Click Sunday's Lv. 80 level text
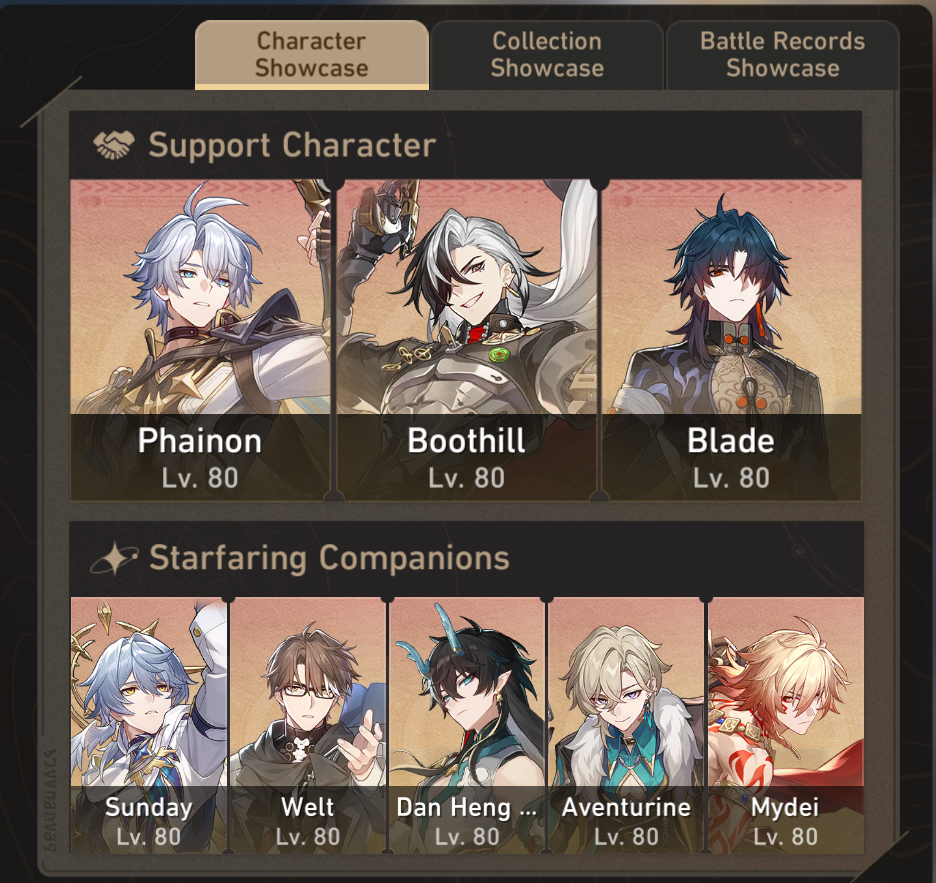Screen dimensions: 936x883 (x=149, y=837)
